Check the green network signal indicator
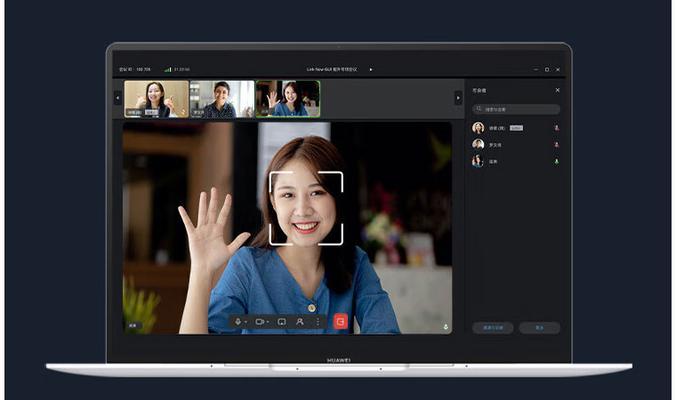This screenshot has height=400, width=676. coord(168,69)
